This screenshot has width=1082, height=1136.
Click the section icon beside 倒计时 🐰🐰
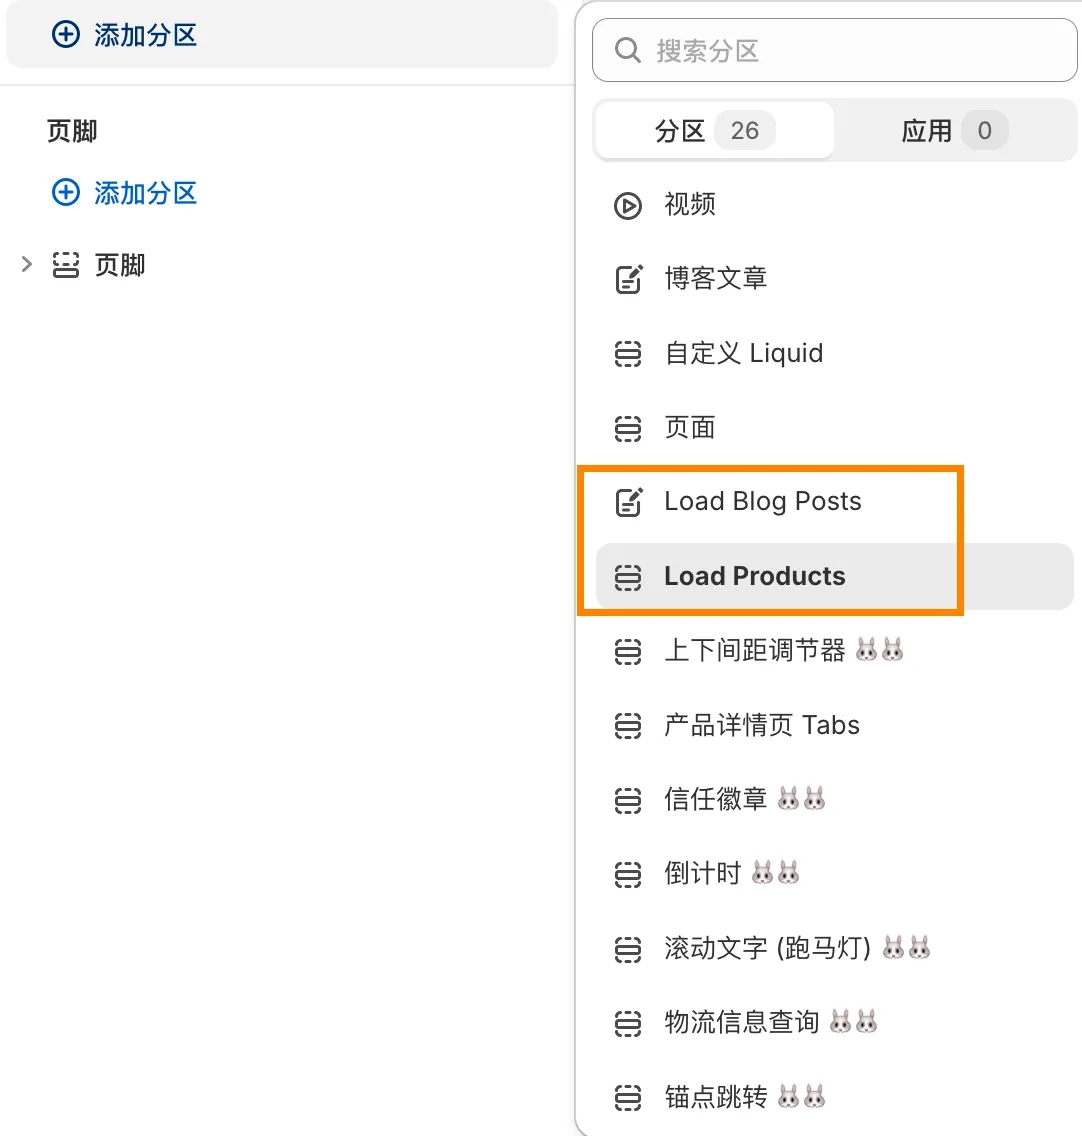coord(628,873)
